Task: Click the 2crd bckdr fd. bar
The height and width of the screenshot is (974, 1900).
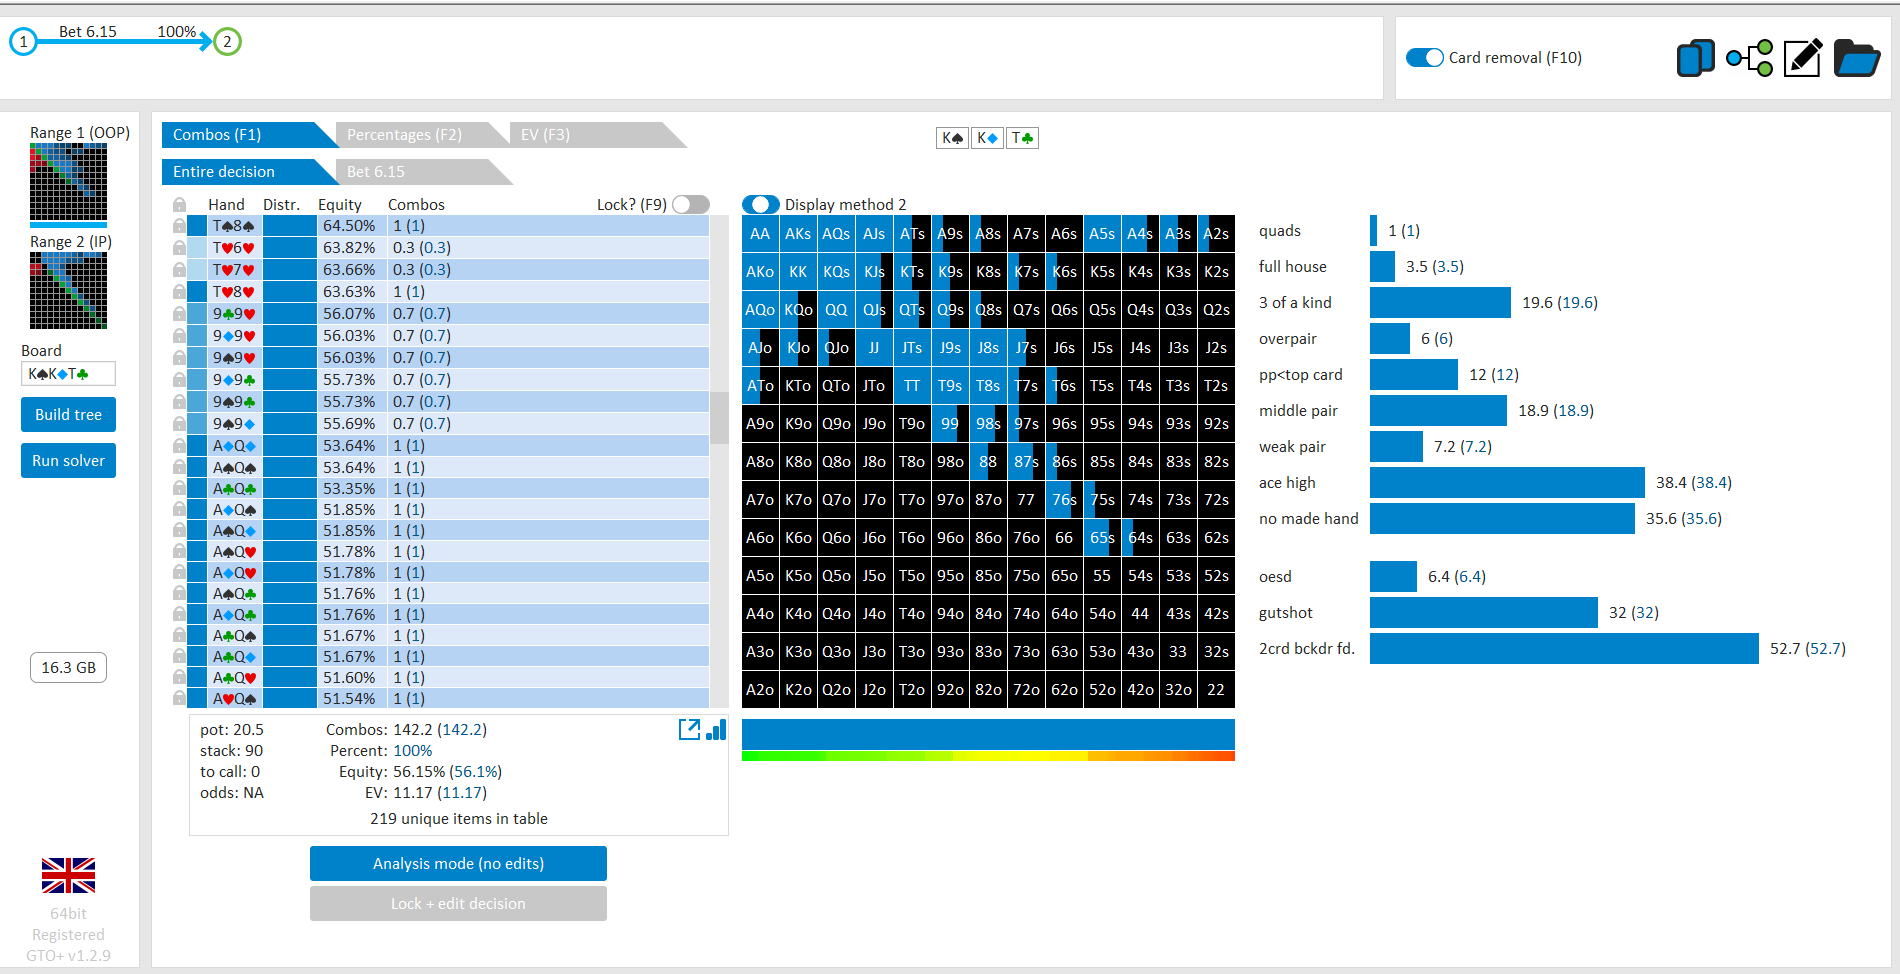Action: 1564,649
